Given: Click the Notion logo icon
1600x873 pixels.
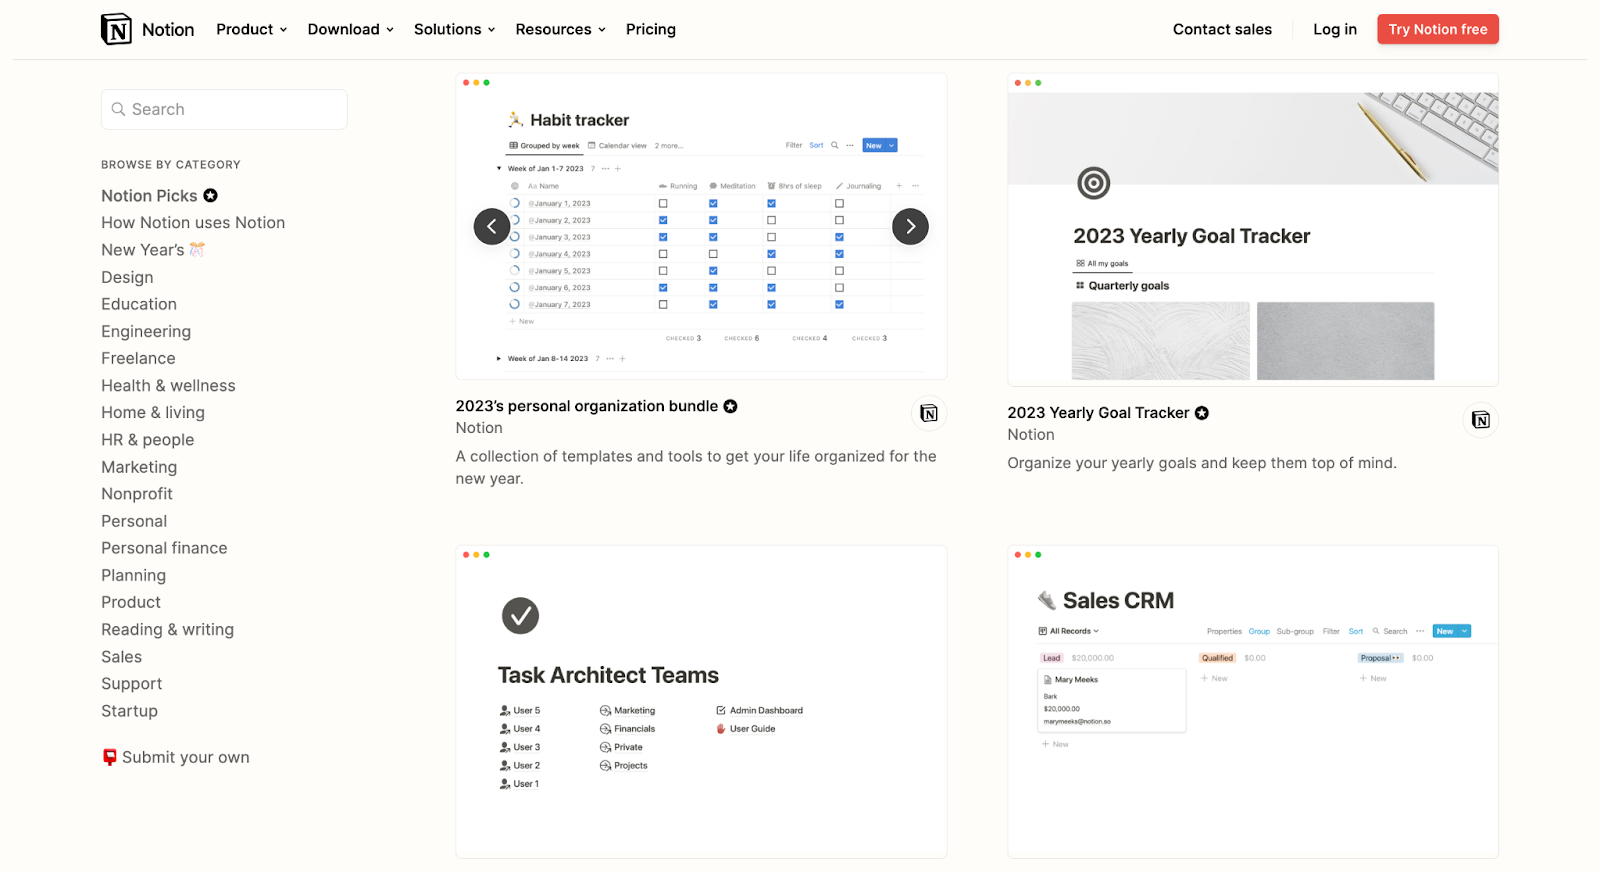Looking at the screenshot, I should [117, 29].
